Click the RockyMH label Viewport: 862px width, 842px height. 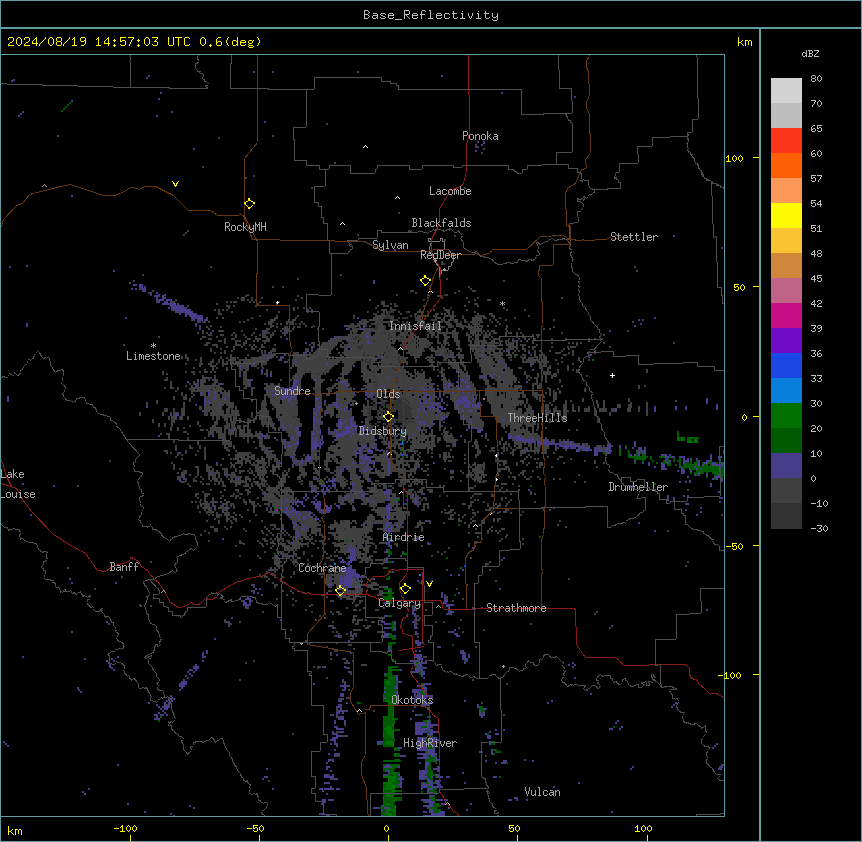point(245,226)
